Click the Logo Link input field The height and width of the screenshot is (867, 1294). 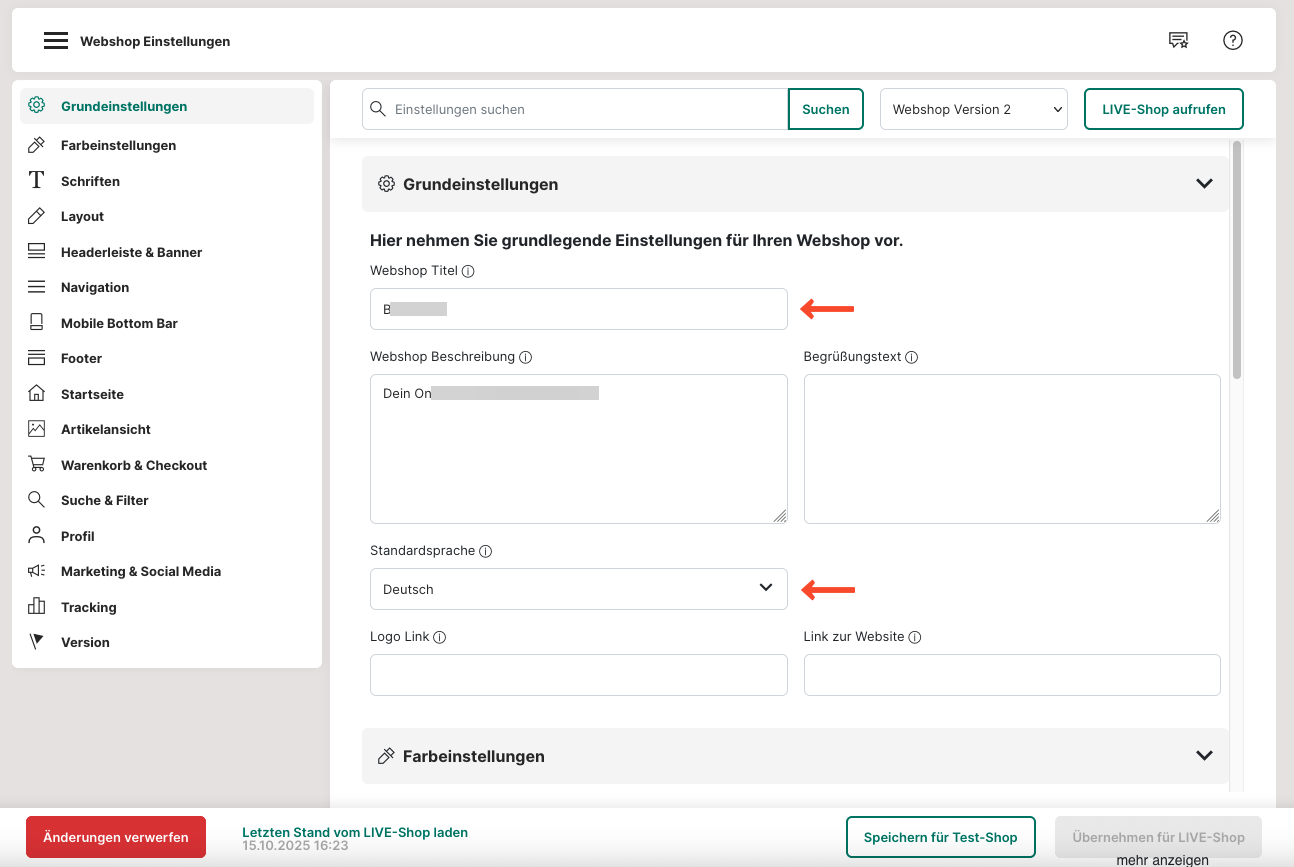[578, 675]
